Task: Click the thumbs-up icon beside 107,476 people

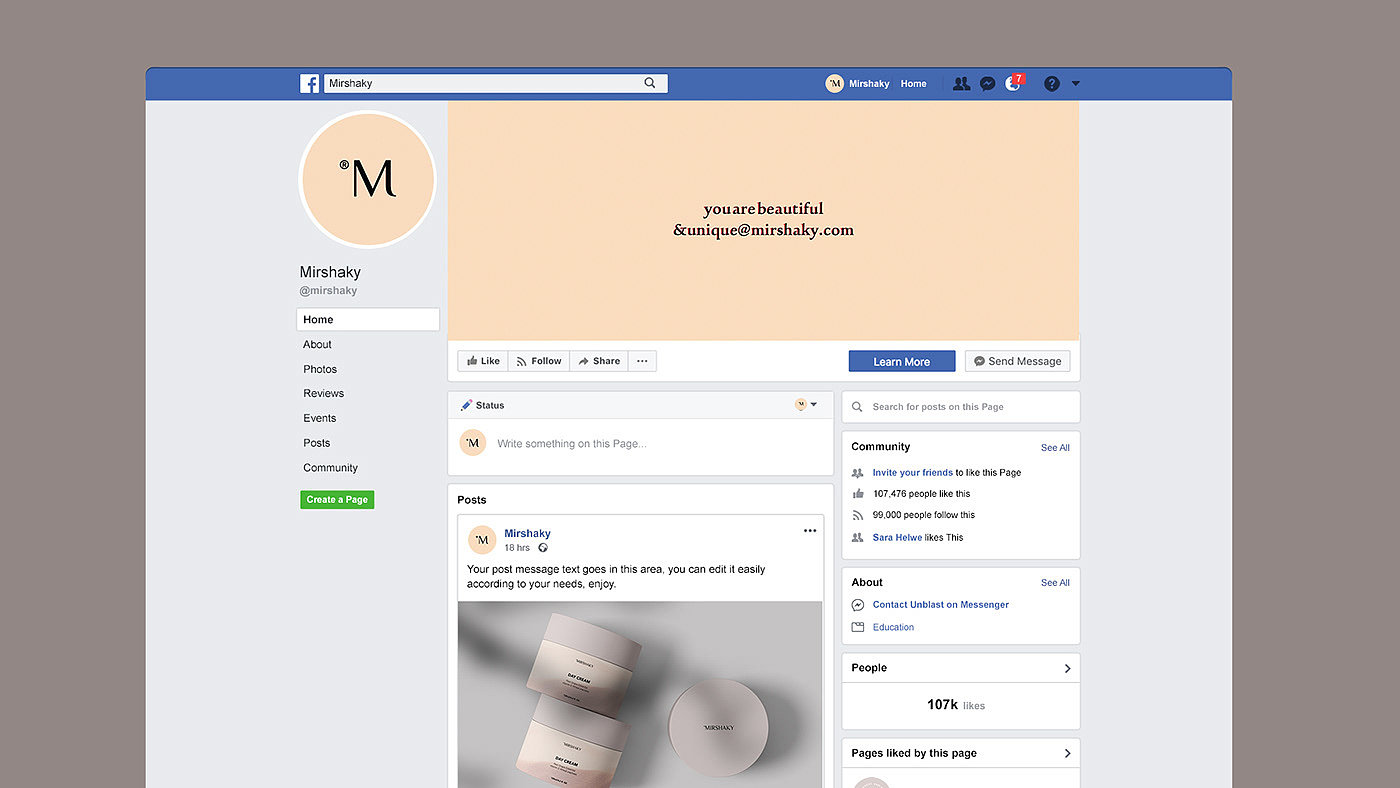Action: point(857,494)
